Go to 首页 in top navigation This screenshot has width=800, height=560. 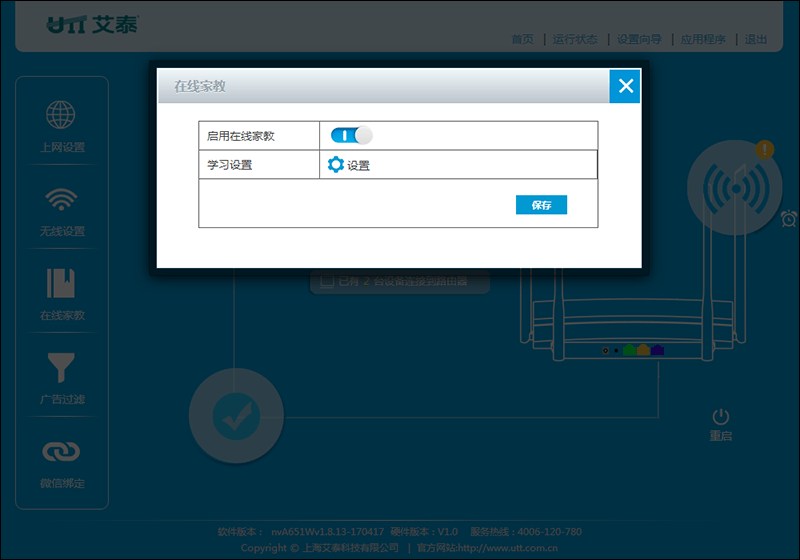click(522, 39)
